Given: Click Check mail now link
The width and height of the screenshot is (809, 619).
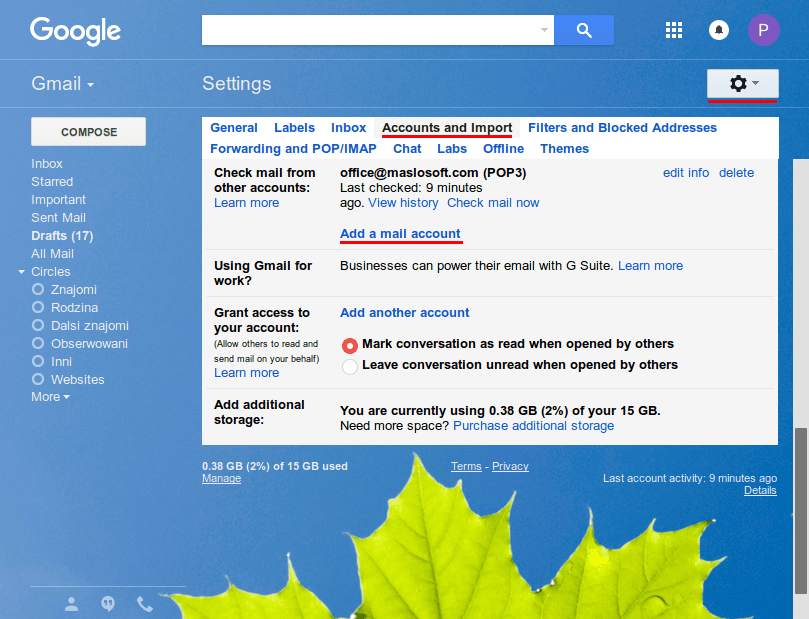Looking at the screenshot, I should tap(493, 203).
